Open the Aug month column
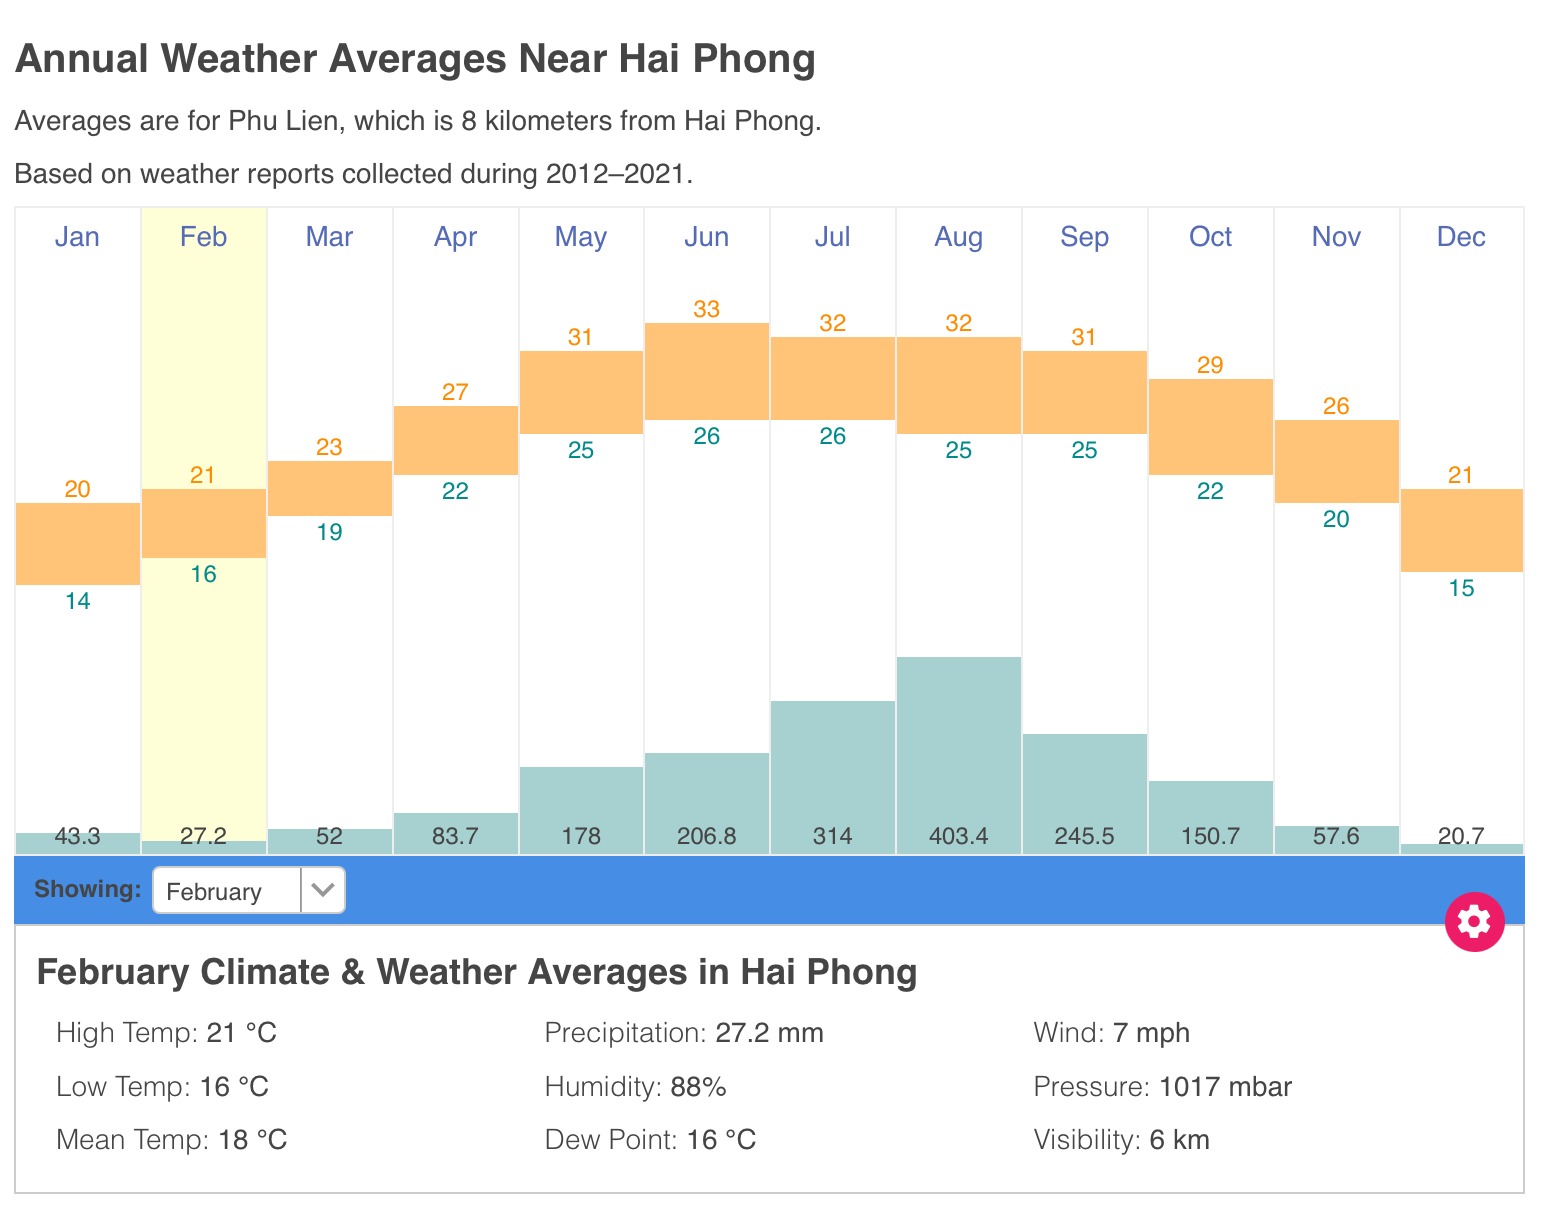The width and height of the screenshot is (1541, 1214). (958, 237)
